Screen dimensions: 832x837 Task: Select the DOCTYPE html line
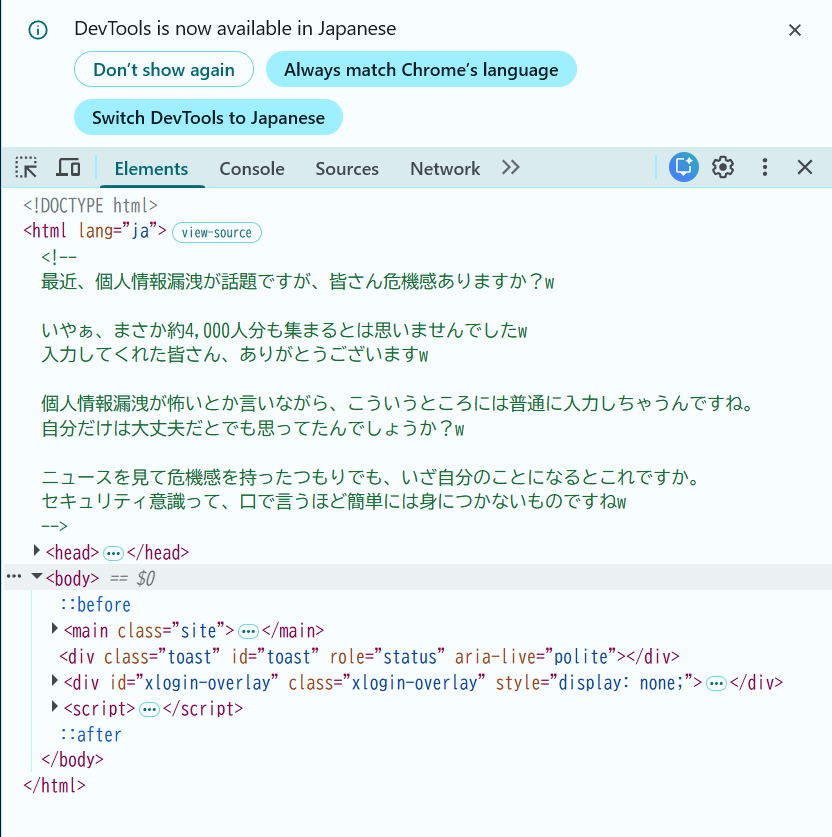90,206
